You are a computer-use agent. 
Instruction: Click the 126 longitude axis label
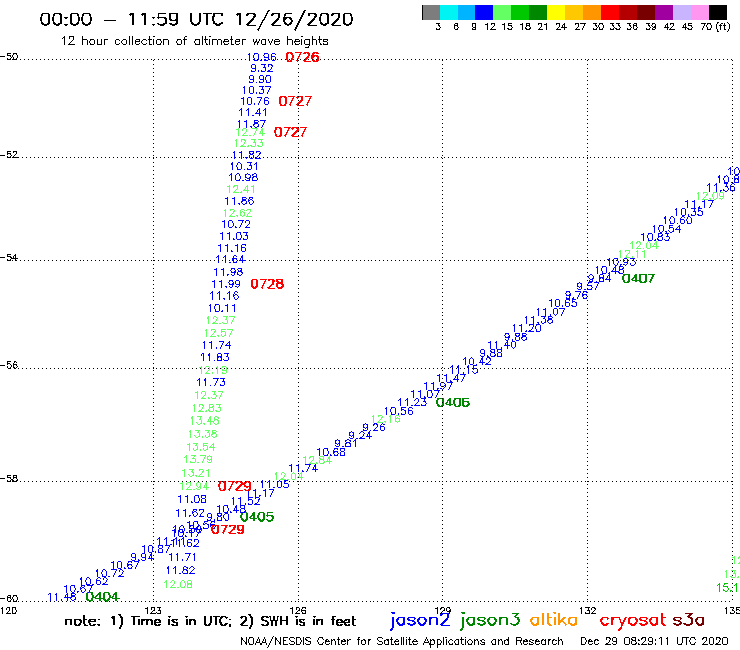(x=298, y=610)
